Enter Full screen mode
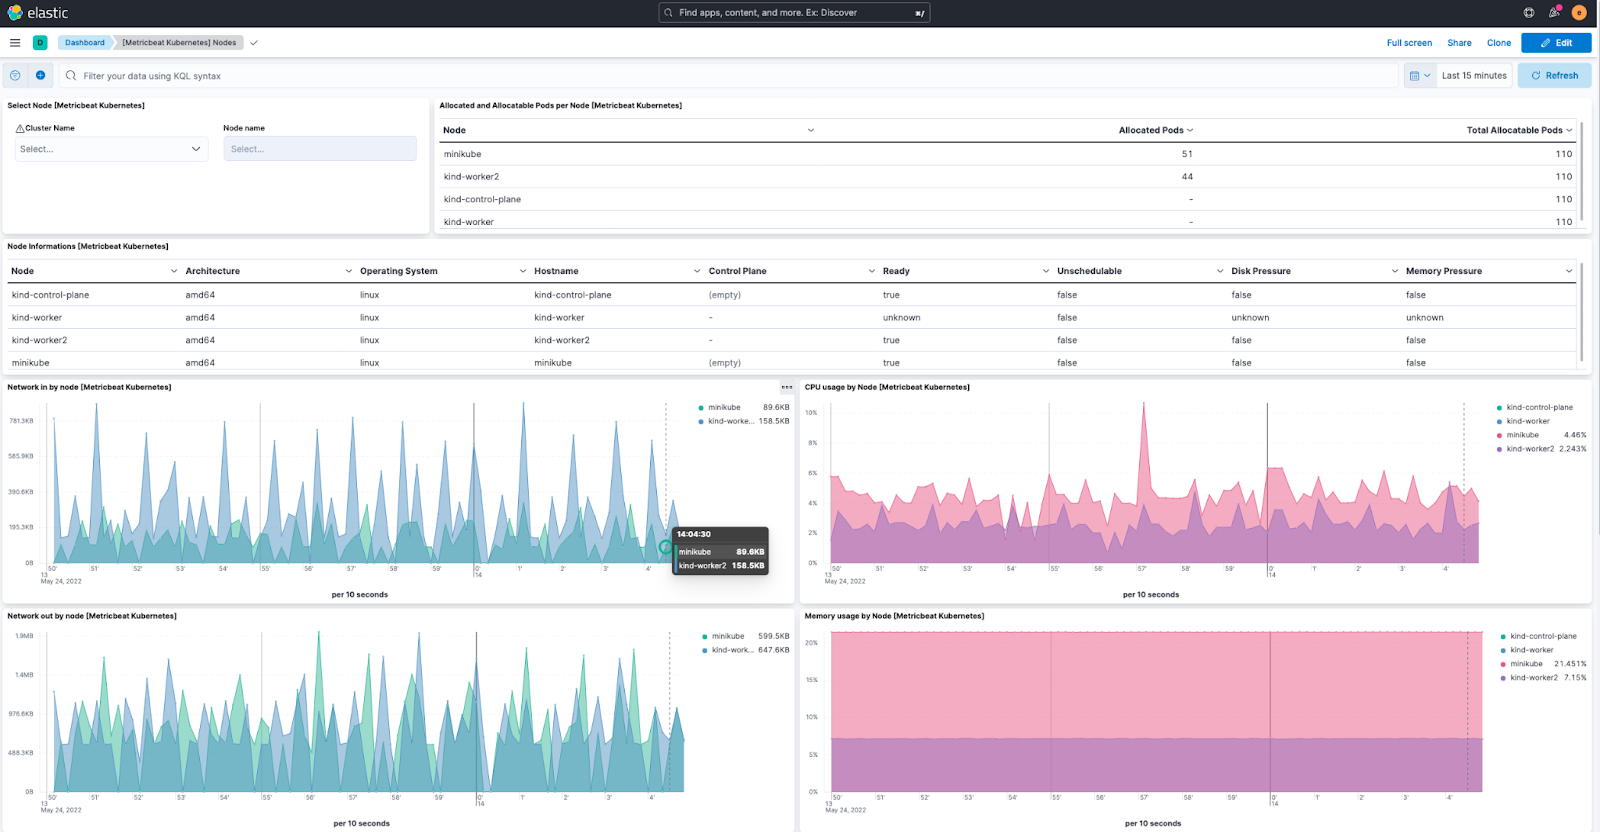 pyautogui.click(x=1409, y=43)
